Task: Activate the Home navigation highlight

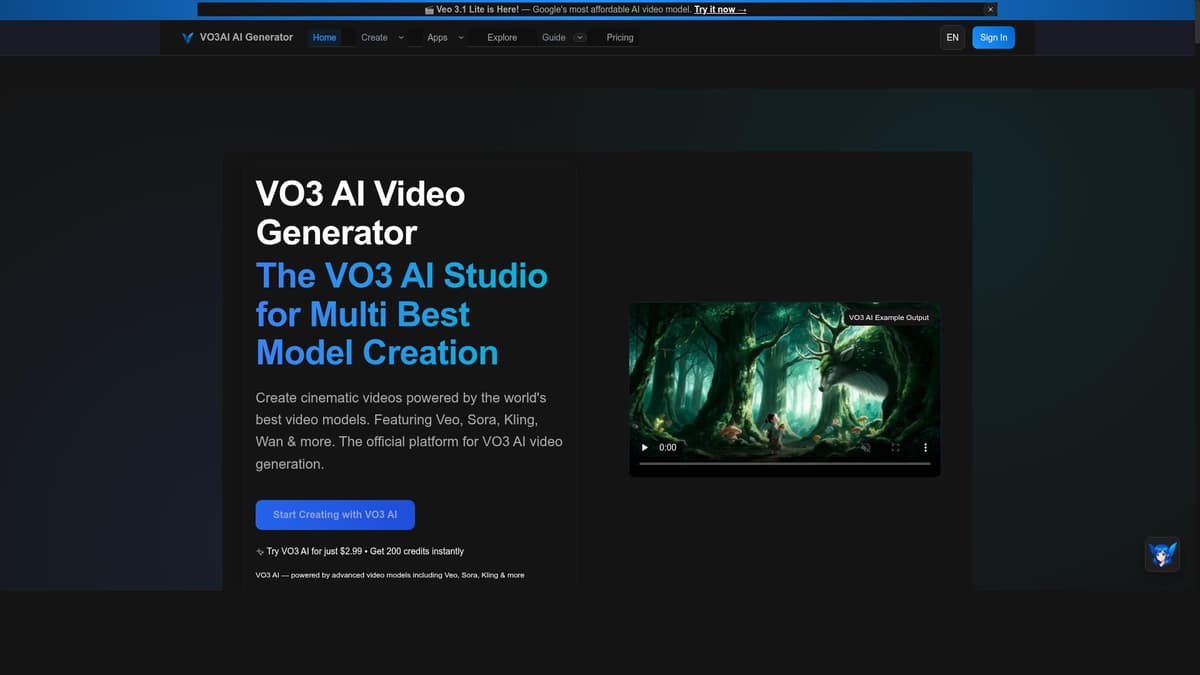Action: pos(324,37)
